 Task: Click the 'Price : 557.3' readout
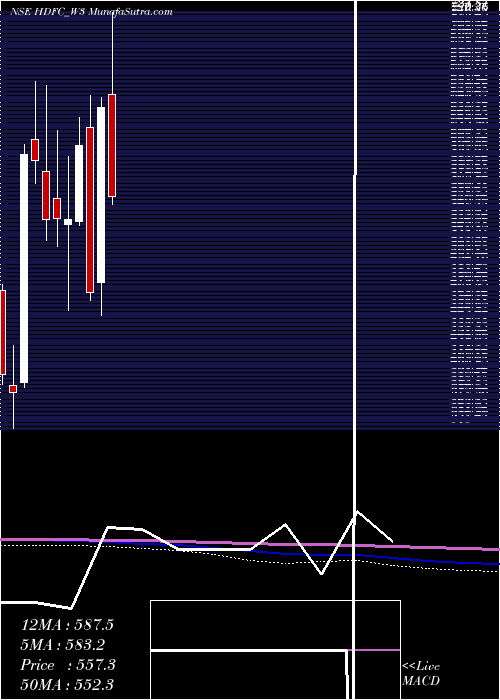coord(68,665)
